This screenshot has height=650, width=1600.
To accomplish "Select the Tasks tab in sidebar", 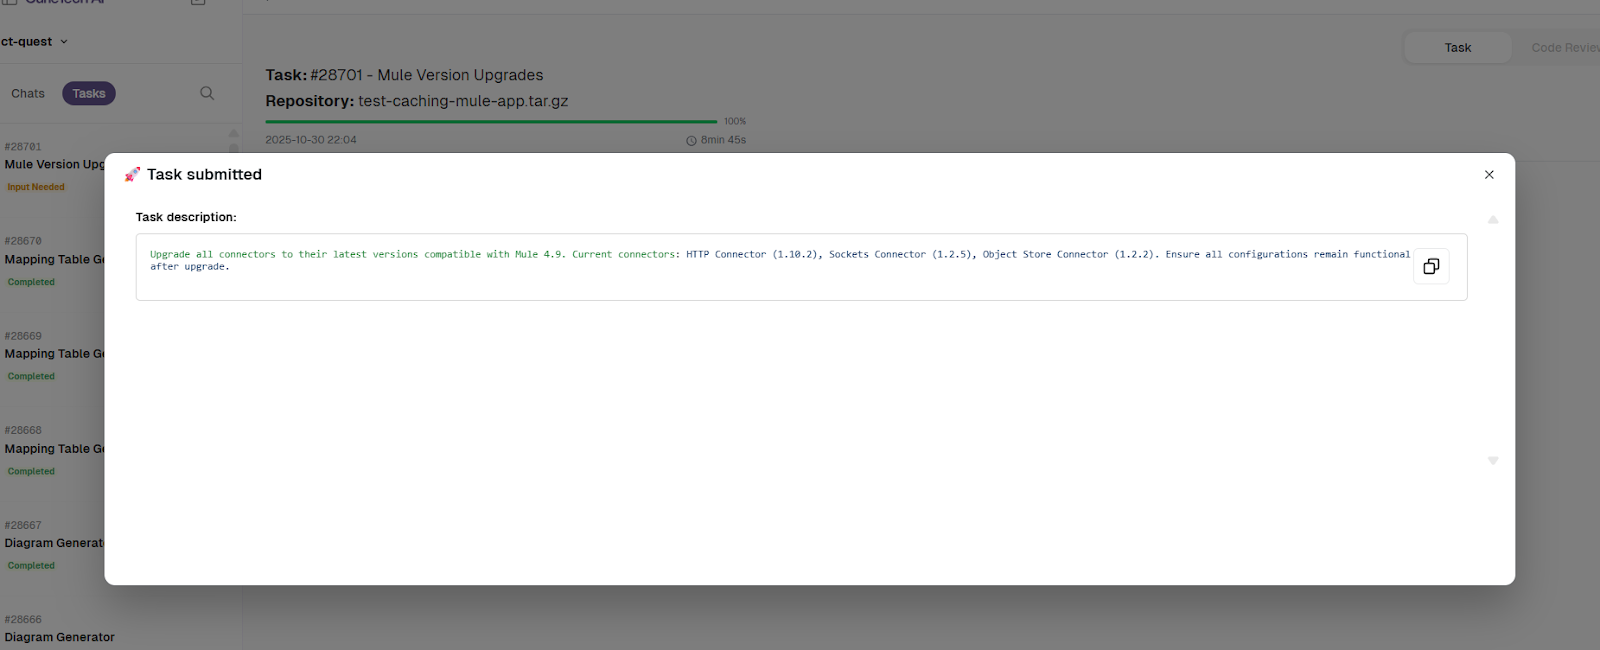I will coord(89,94).
